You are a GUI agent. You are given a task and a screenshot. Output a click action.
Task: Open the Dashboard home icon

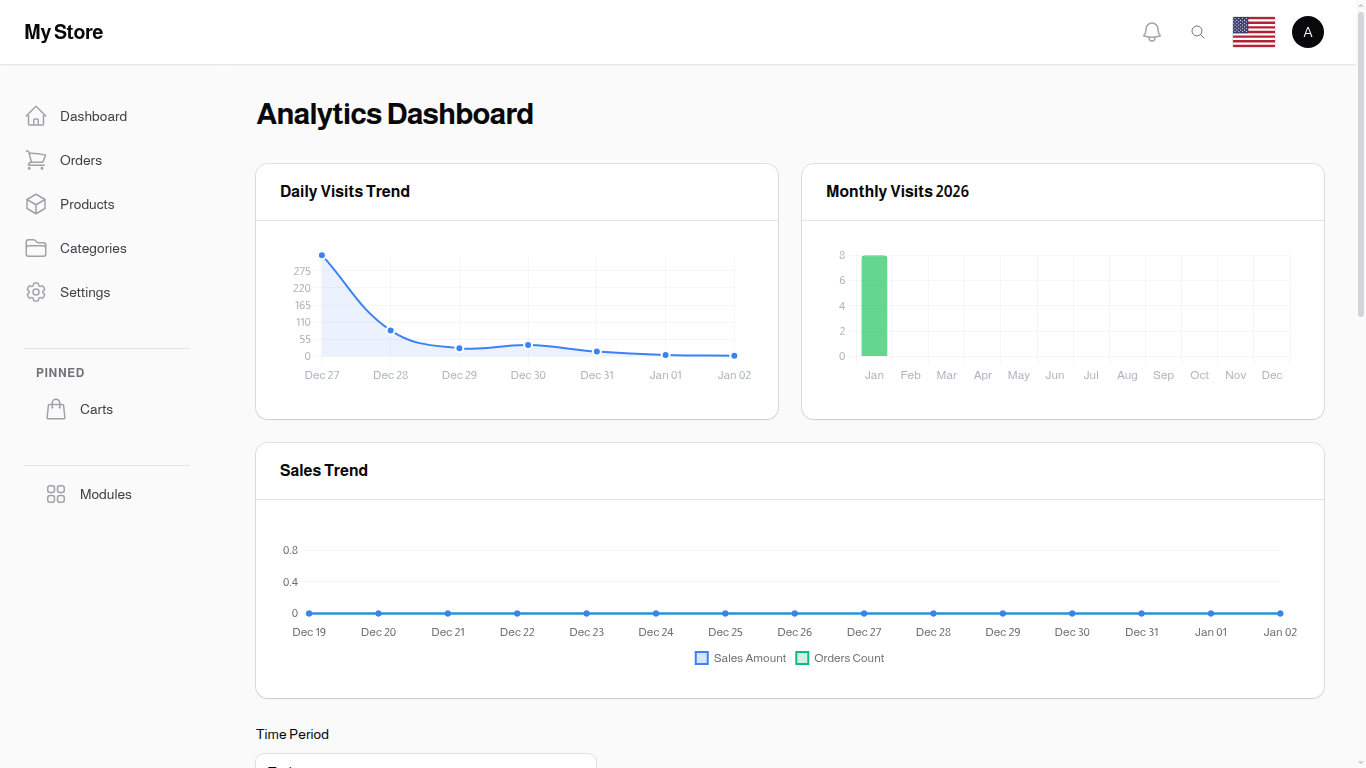pyautogui.click(x=36, y=116)
